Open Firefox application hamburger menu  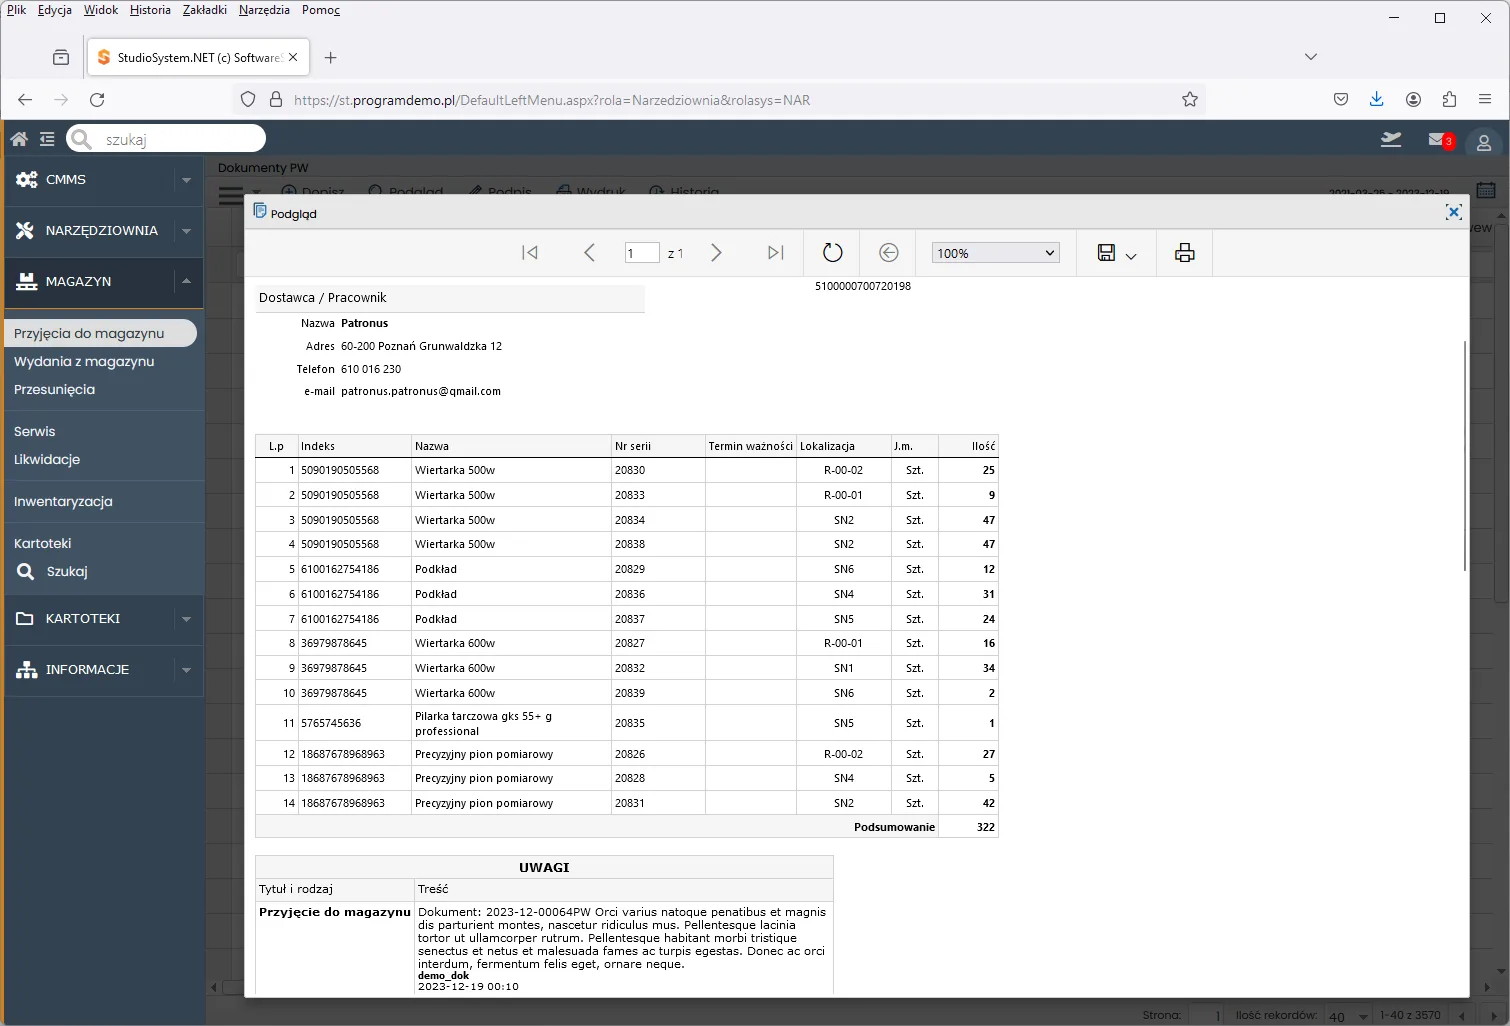[1485, 99]
